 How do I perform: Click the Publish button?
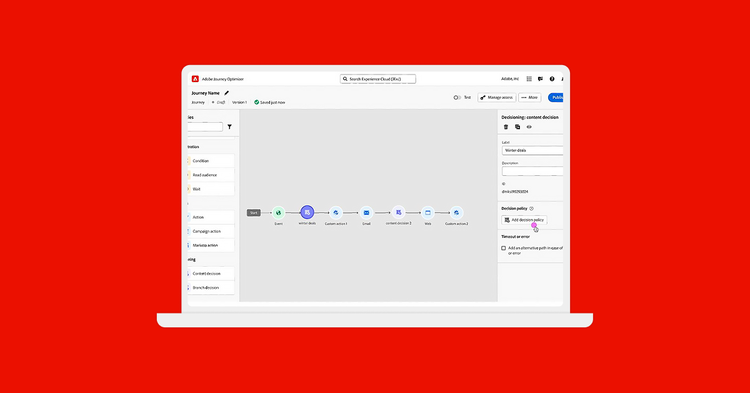tap(556, 98)
